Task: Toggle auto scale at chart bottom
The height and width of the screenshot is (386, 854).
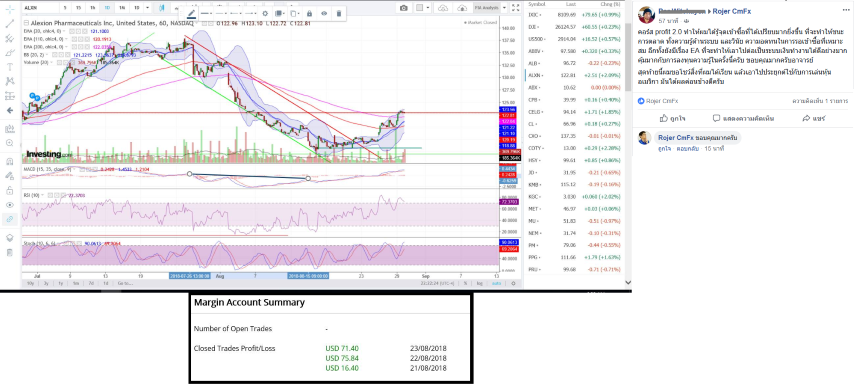Action: pyautogui.click(x=496, y=284)
